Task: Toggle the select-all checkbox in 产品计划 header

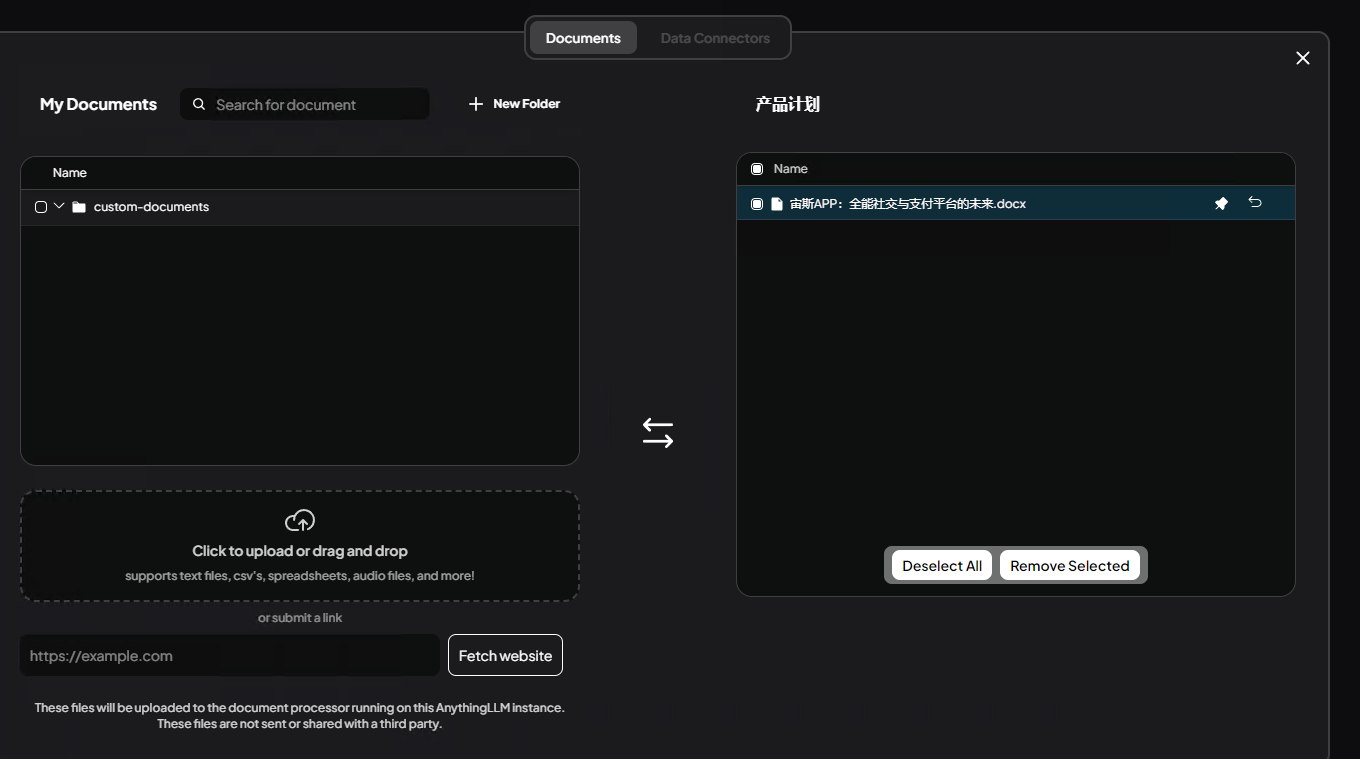Action: tap(757, 169)
